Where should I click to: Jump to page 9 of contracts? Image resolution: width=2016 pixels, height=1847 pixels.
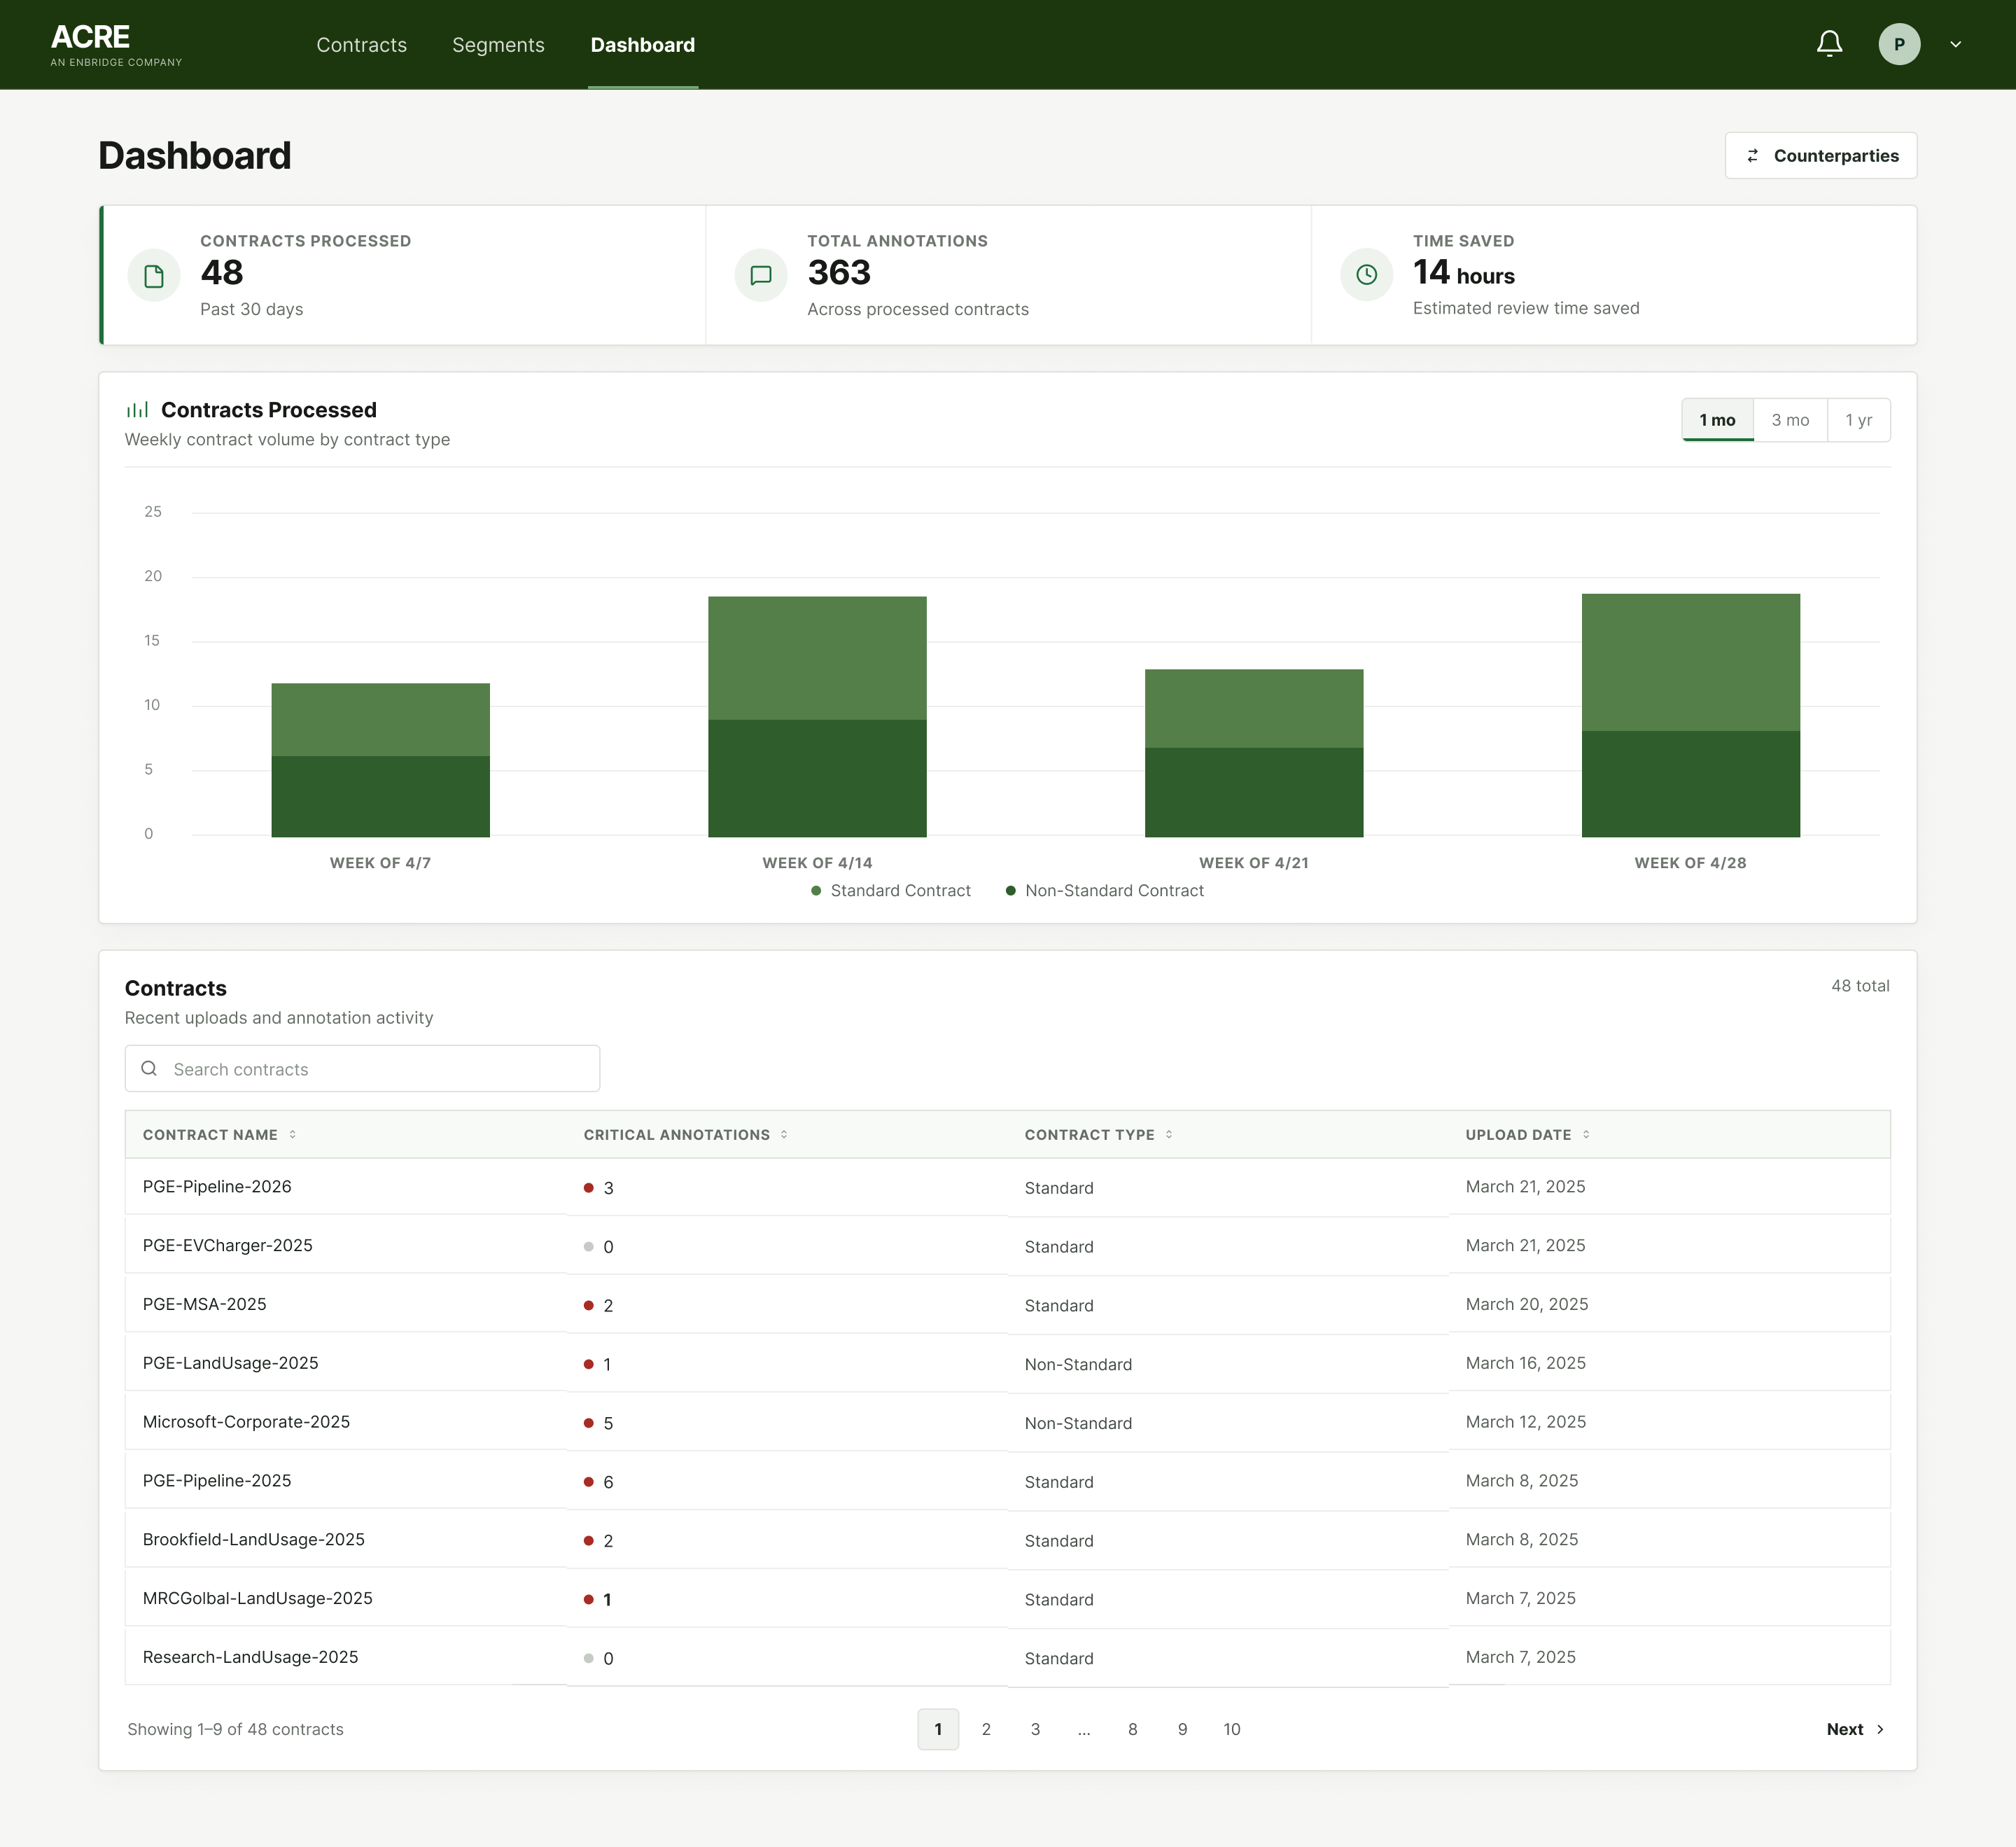[1182, 1730]
